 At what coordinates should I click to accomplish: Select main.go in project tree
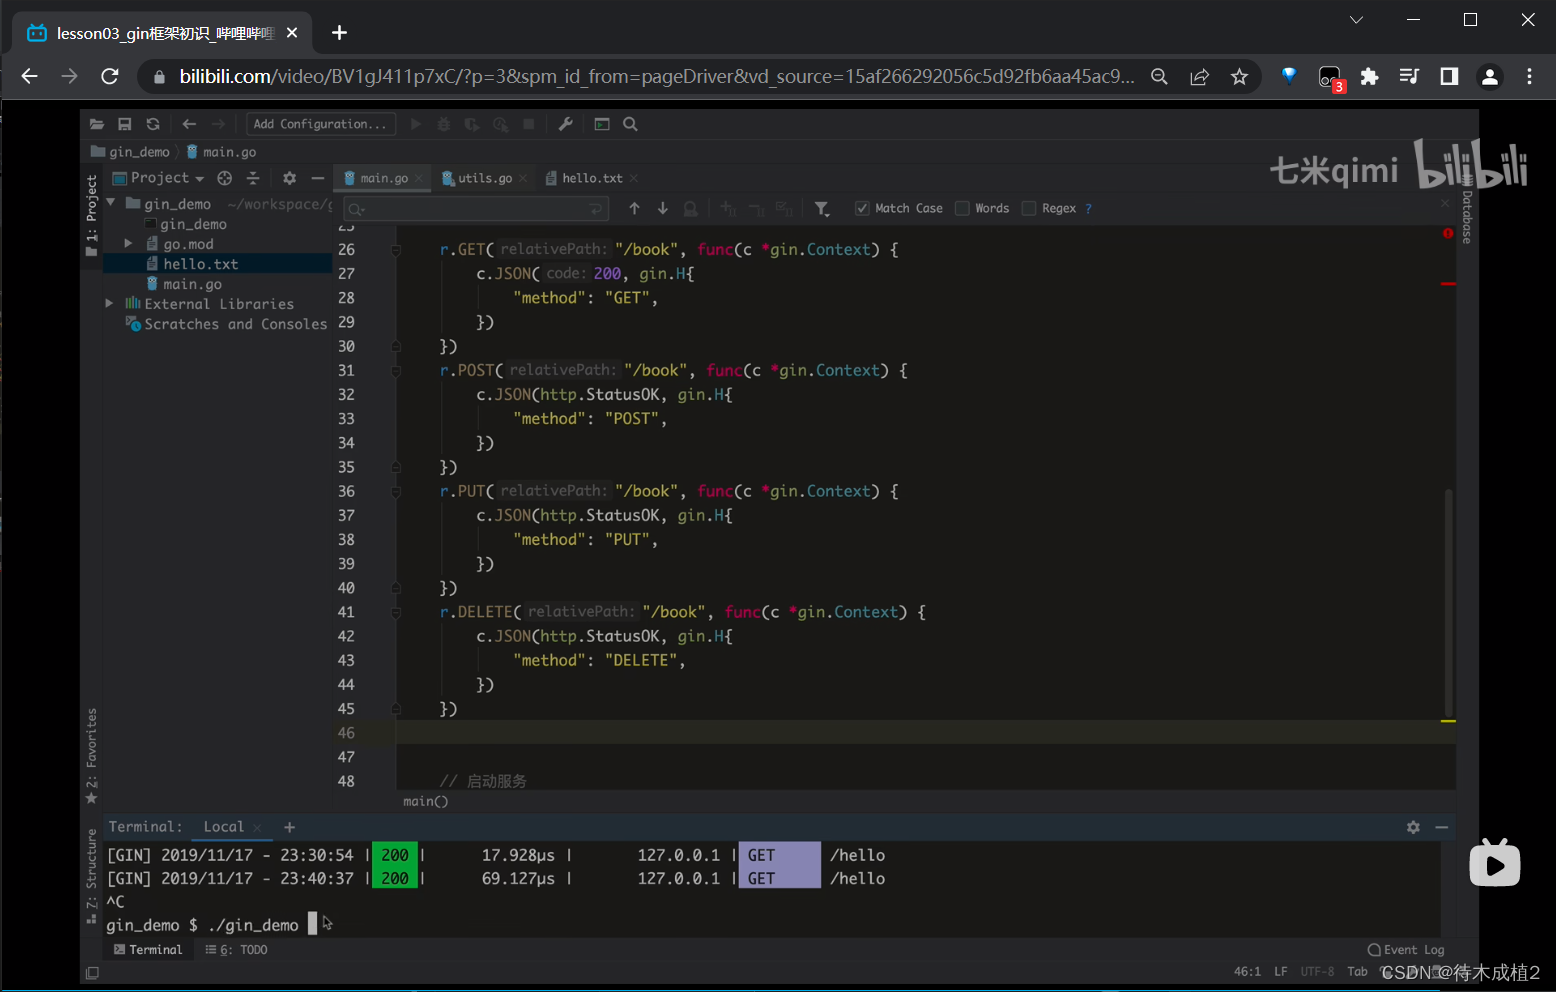pyautogui.click(x=192, y=284)
